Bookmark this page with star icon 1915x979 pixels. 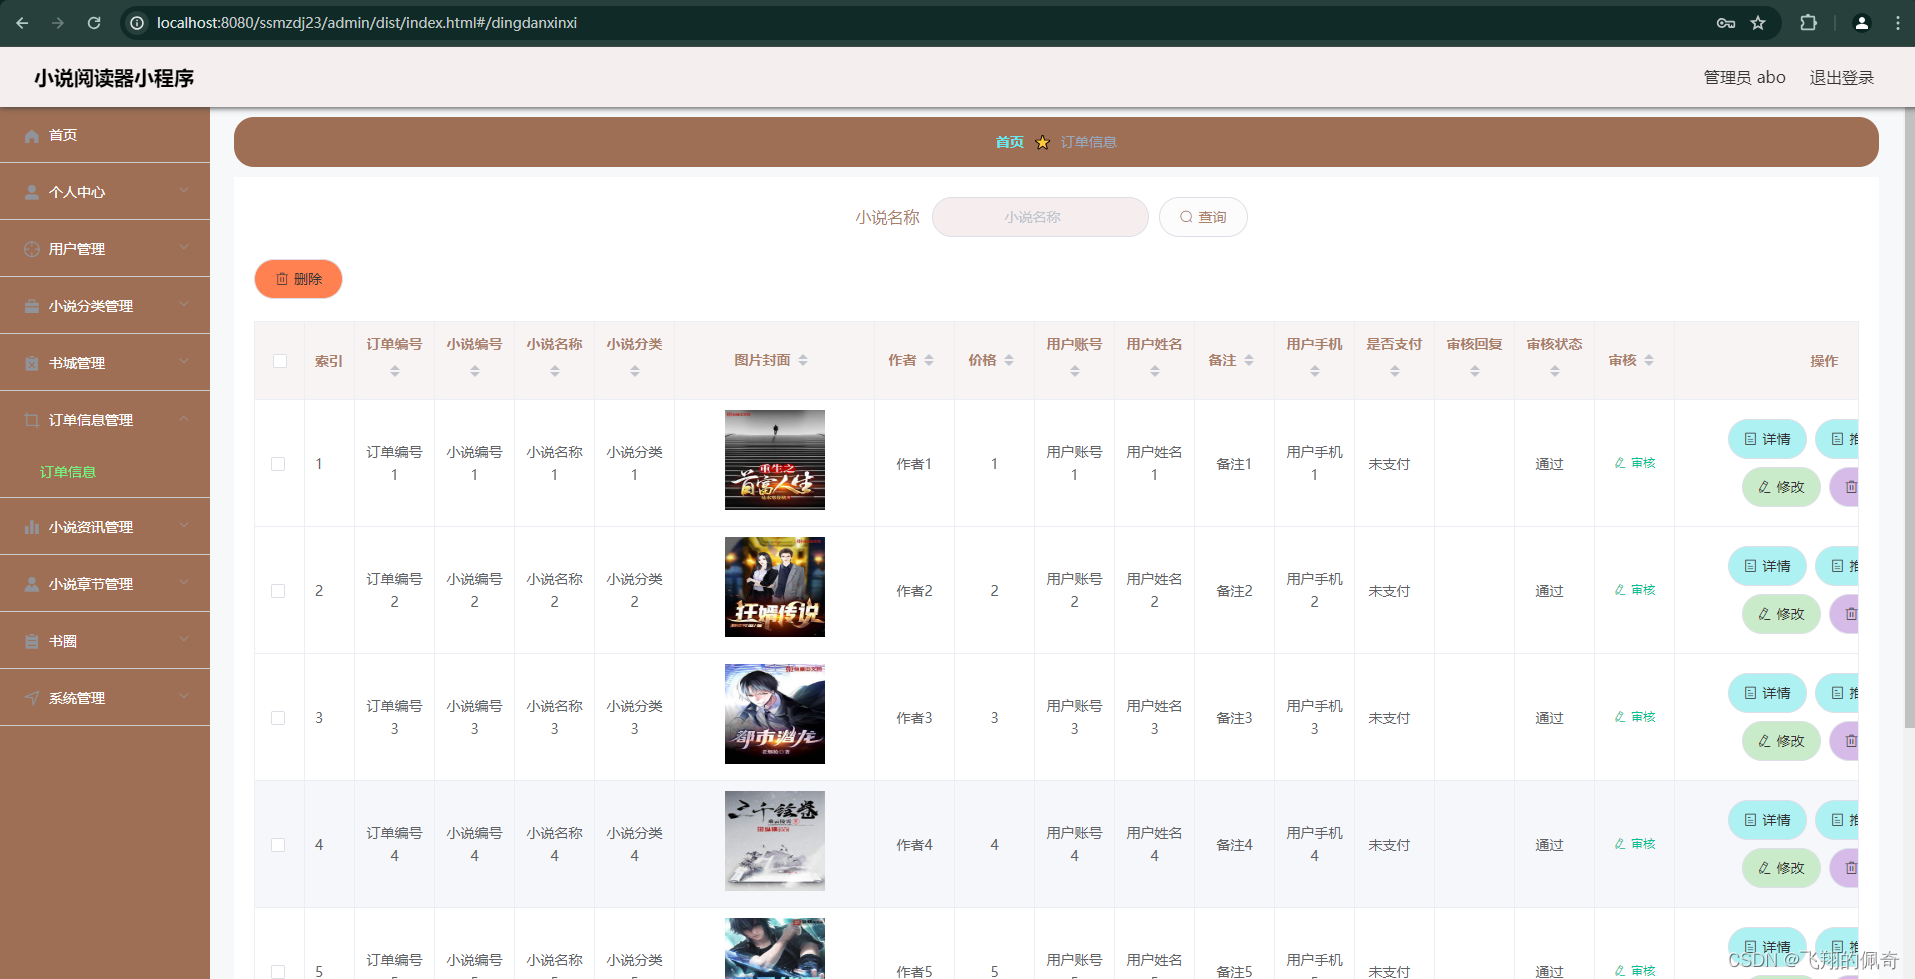[1758, 22]
